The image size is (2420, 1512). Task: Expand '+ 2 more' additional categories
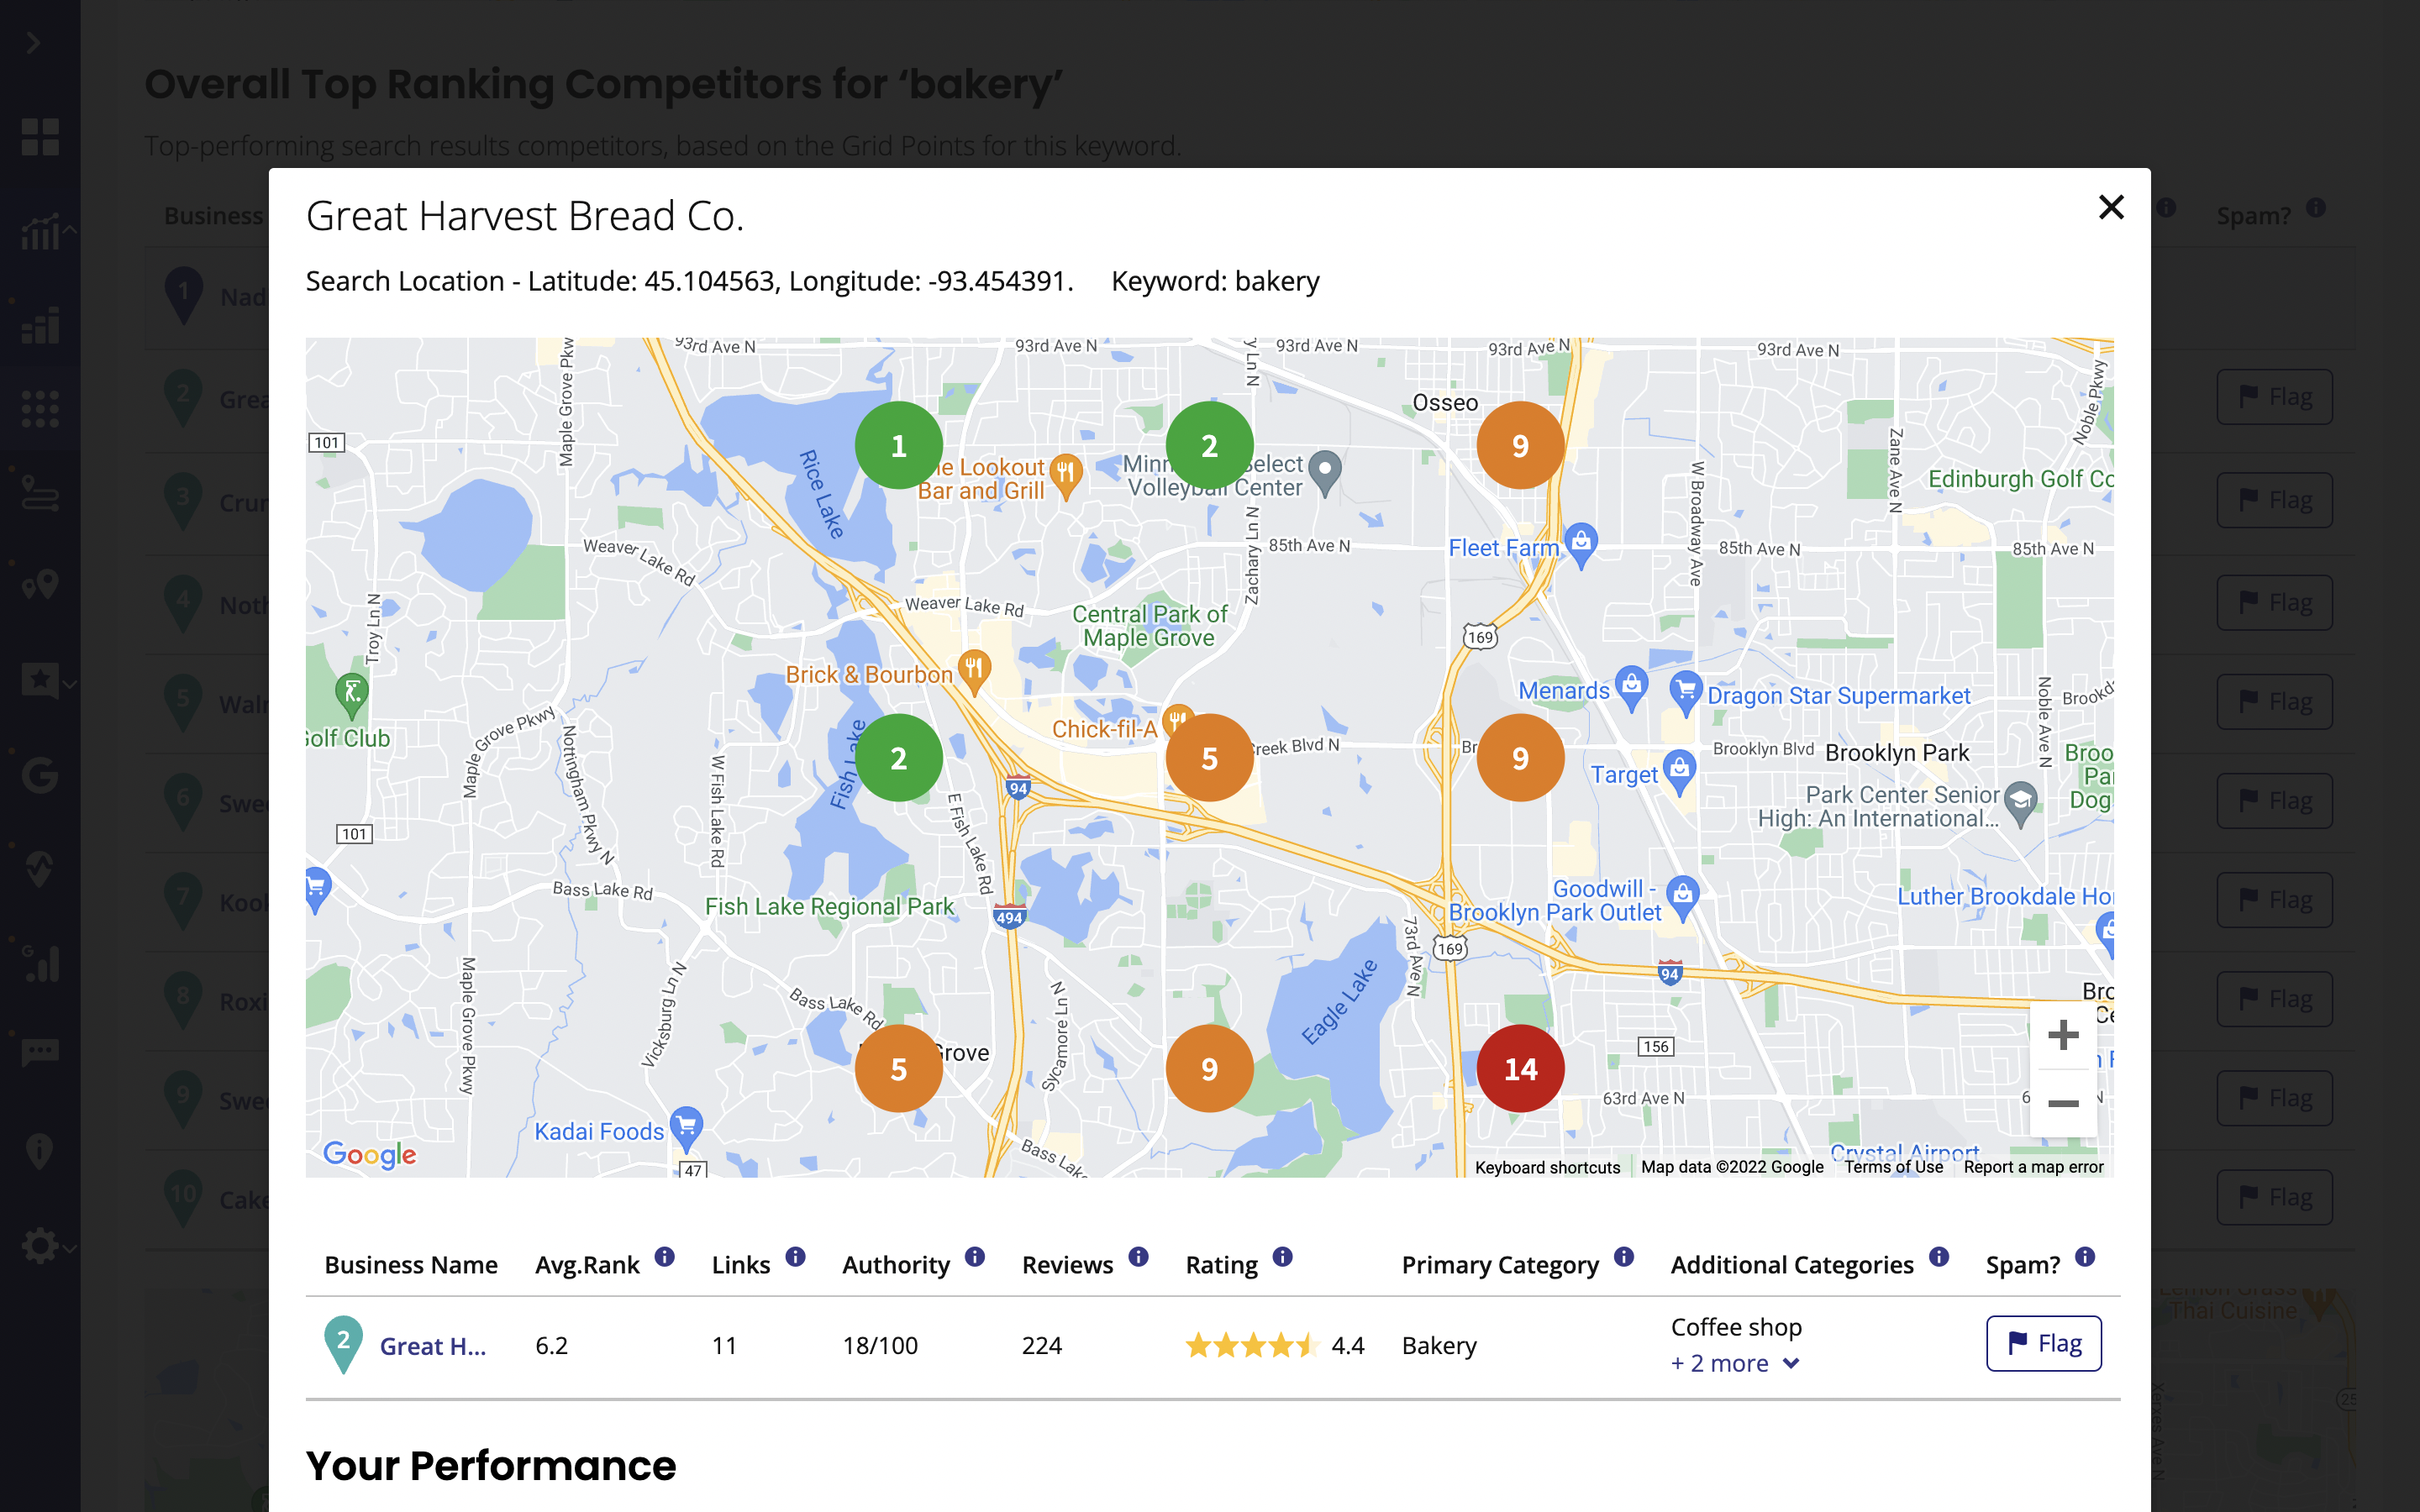coord(1735,1363)
